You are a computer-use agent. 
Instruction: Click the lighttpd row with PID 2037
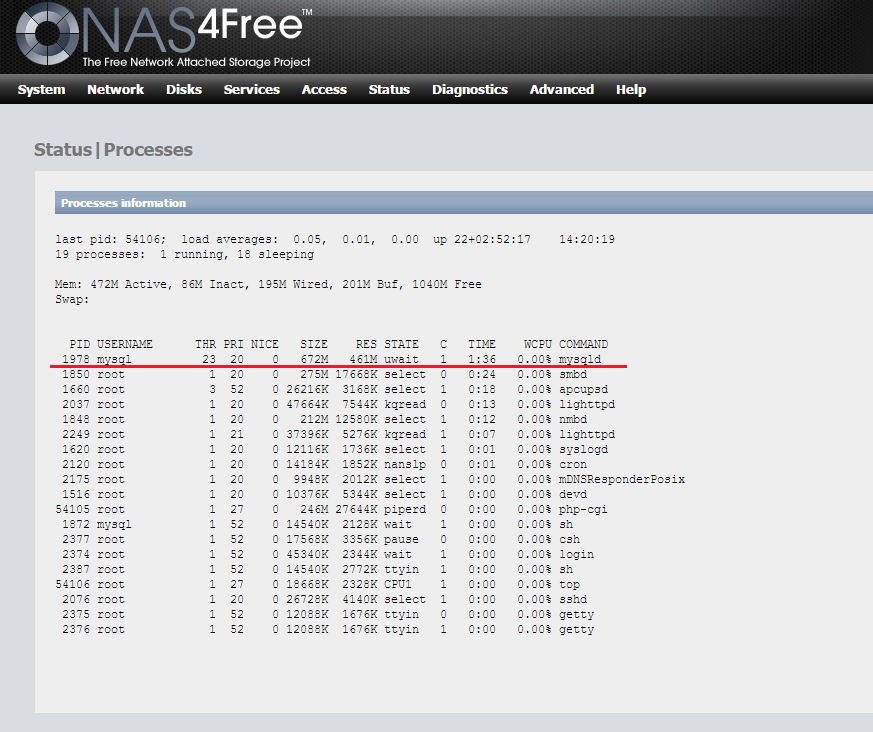tap(338, 405)
